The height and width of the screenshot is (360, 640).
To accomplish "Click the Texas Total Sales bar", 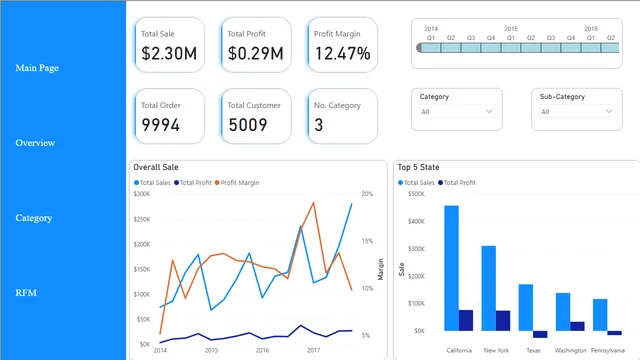I will [x=526, y=307].
